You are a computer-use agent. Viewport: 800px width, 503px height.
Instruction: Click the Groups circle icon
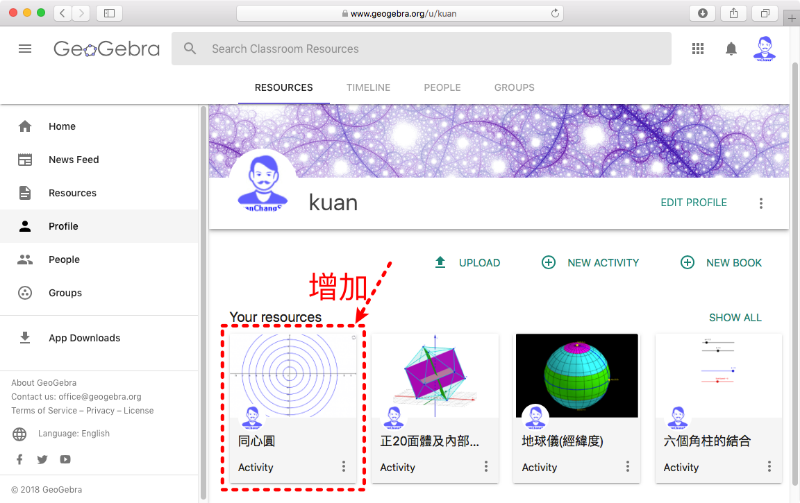coord(25,293)
